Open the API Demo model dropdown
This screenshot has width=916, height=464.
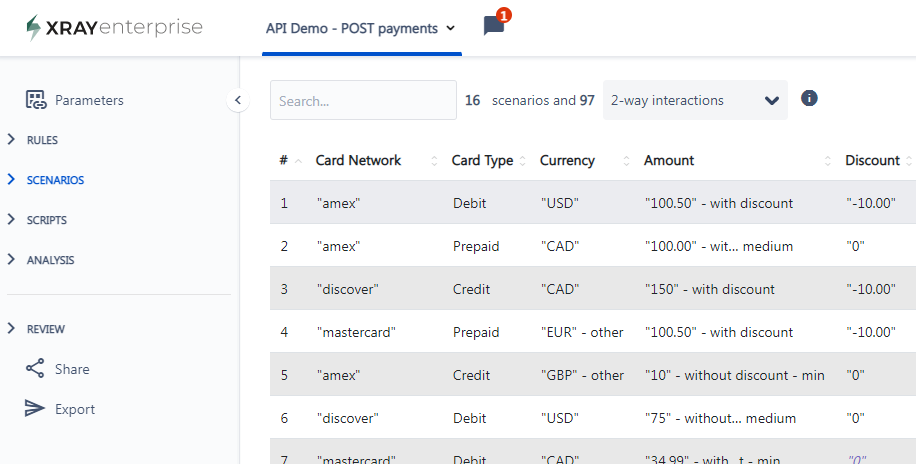click(x=361, y=28)
